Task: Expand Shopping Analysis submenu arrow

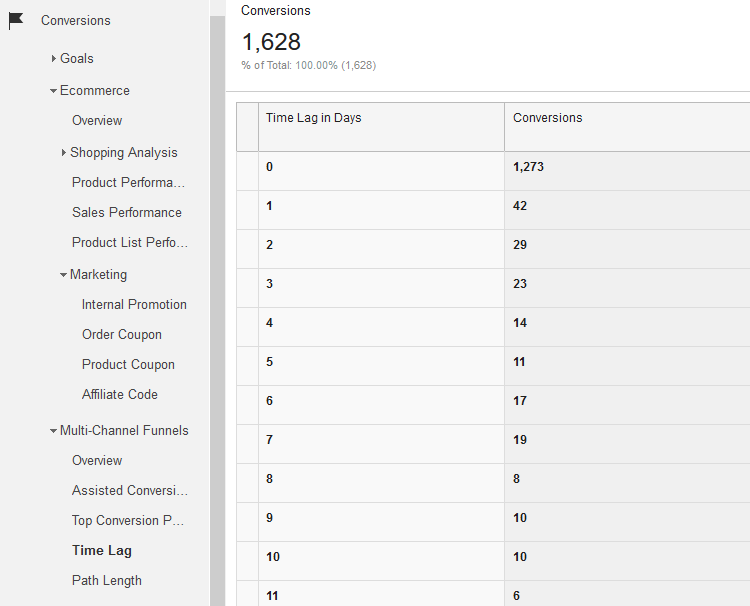Action: pos(64,153)
